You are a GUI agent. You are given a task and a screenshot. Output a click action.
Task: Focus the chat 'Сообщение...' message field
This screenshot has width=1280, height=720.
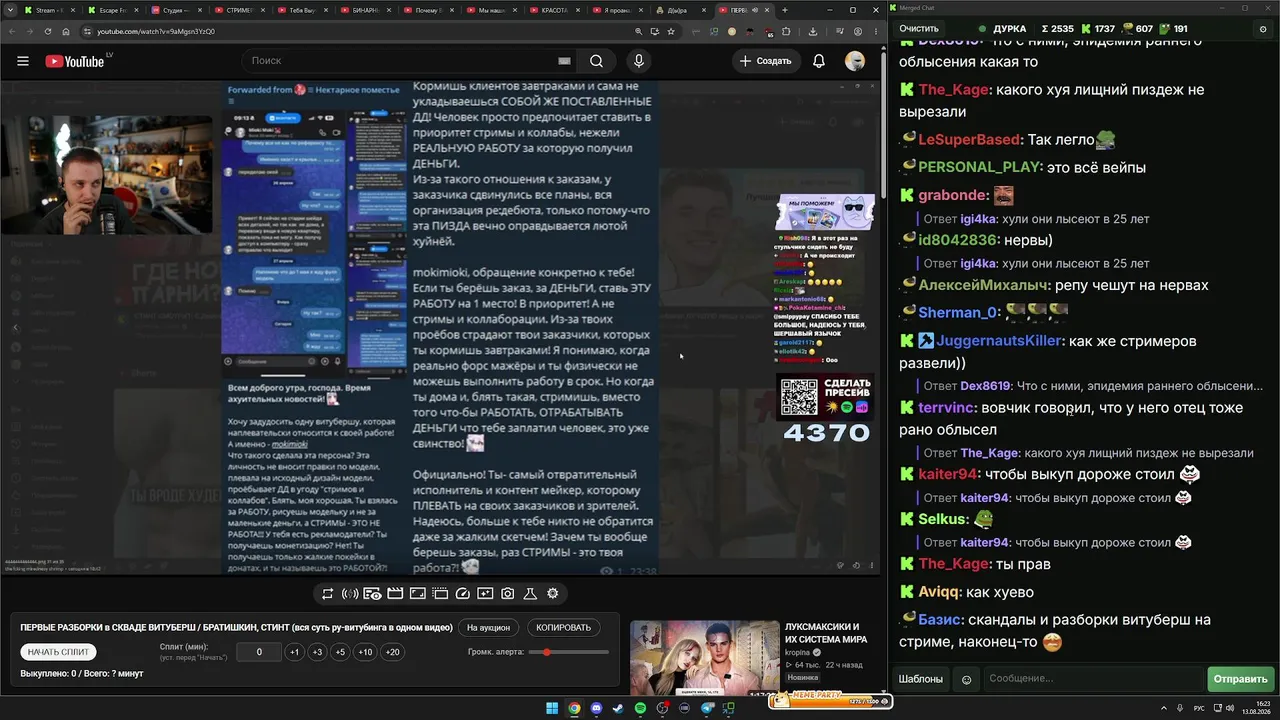tap(1093, 679)
